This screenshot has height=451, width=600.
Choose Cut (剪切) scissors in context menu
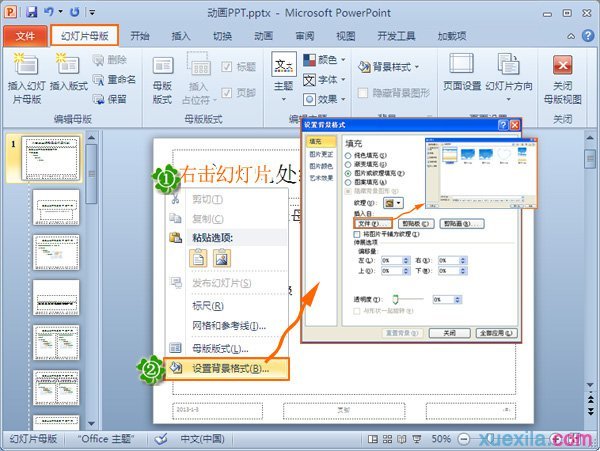tap(175, 199)
